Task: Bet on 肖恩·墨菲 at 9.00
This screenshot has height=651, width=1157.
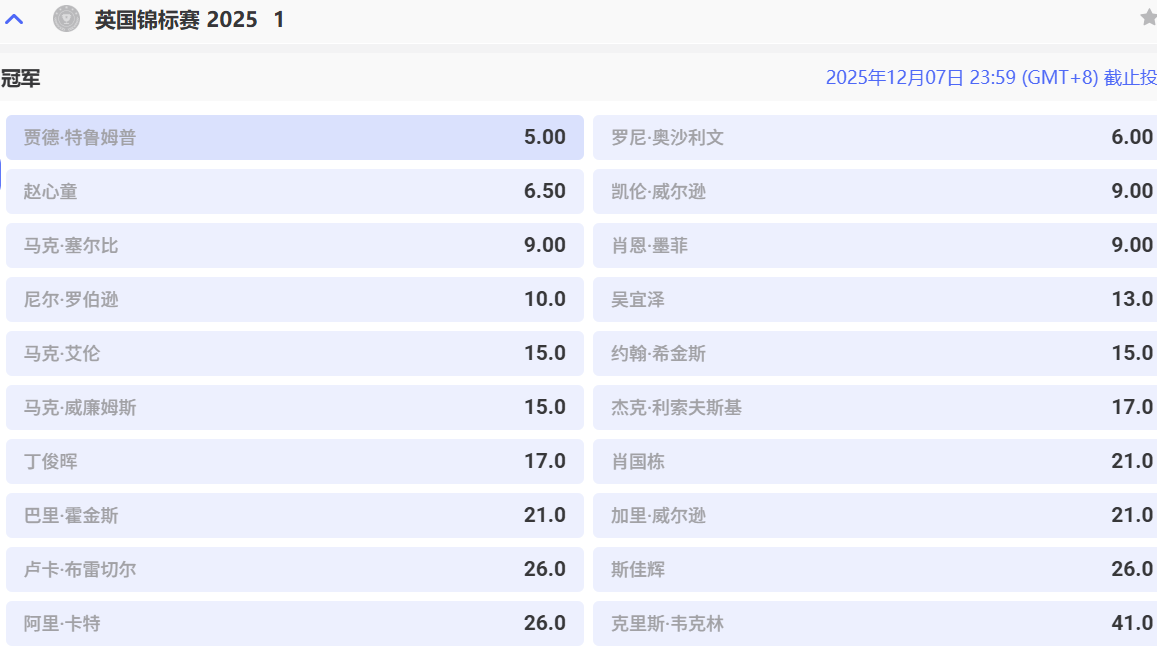Action: (x=875, y=245)
